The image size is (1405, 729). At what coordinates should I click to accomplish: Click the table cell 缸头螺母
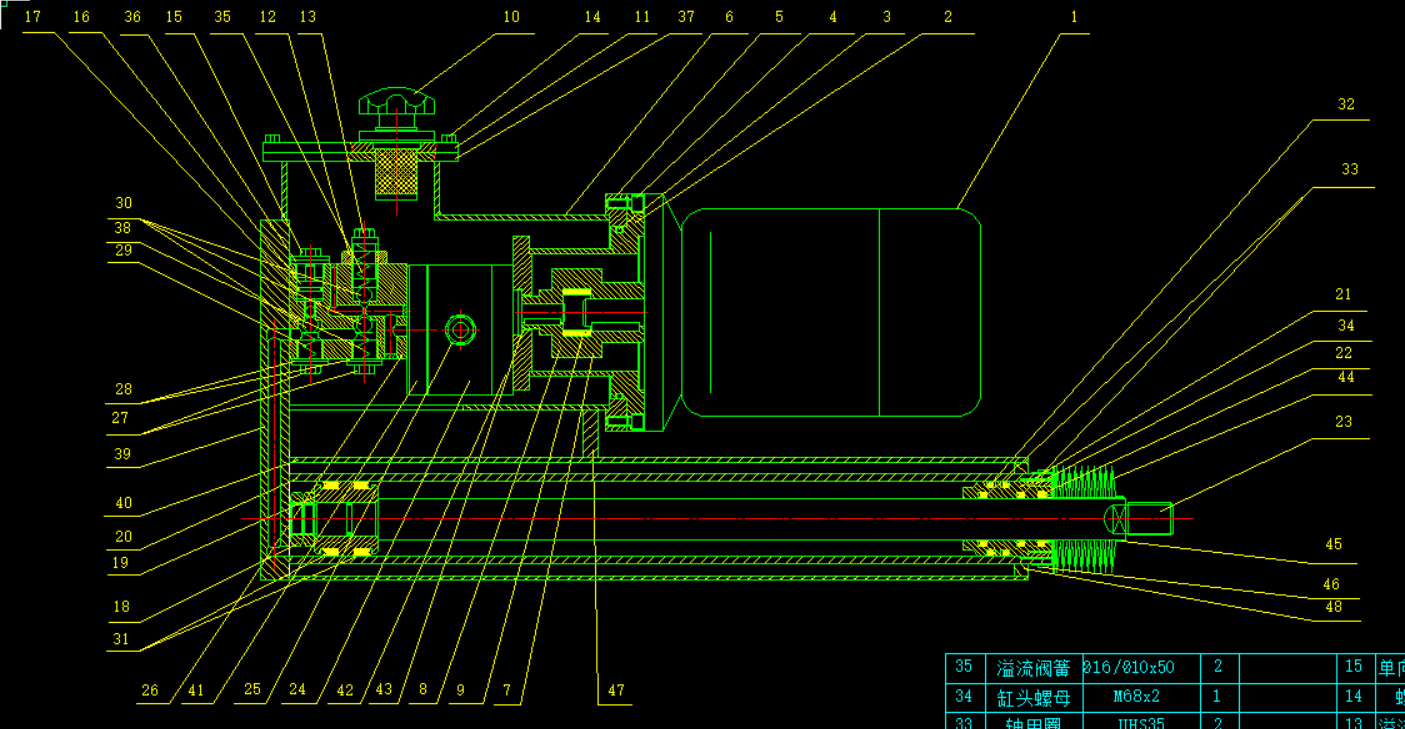(x=1033, y=696)
